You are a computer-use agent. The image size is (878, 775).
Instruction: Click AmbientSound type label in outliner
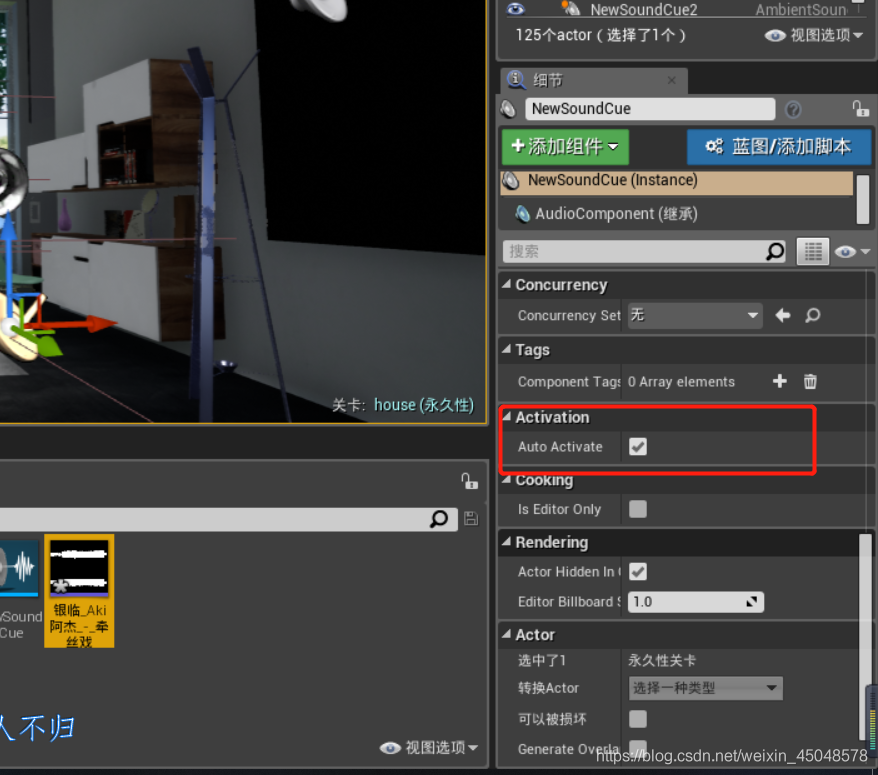tap(801, 10)
